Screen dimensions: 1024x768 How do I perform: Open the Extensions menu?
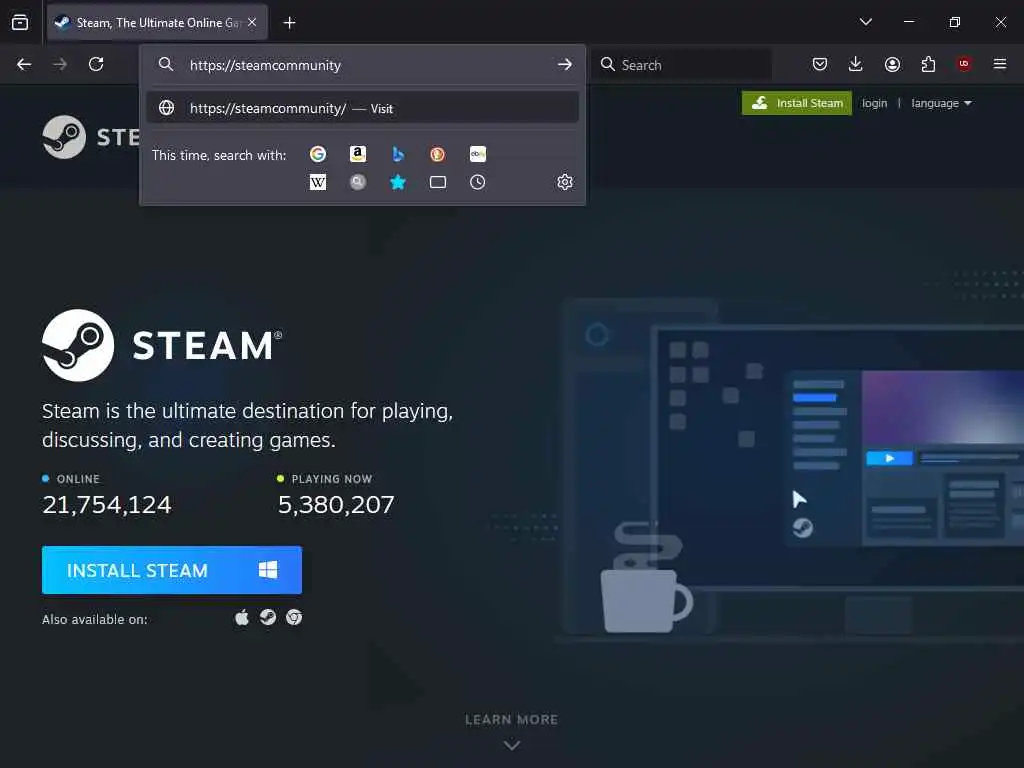click(x=928, y=64)
